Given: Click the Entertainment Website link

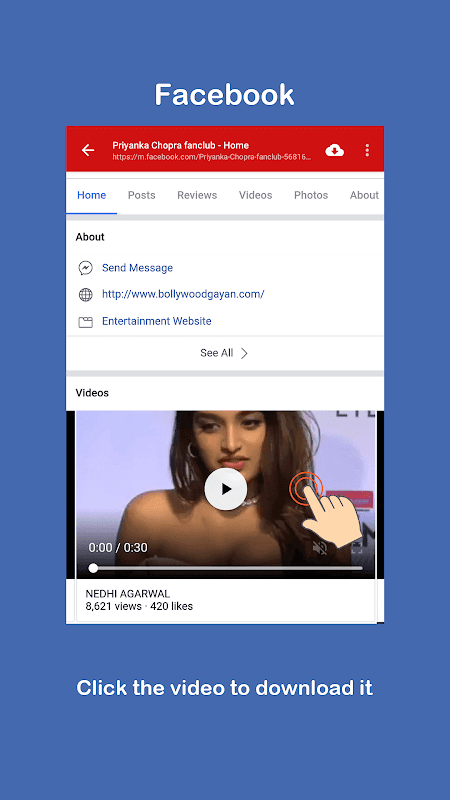Looking at the screenshot, I should (x=157, y=321).
